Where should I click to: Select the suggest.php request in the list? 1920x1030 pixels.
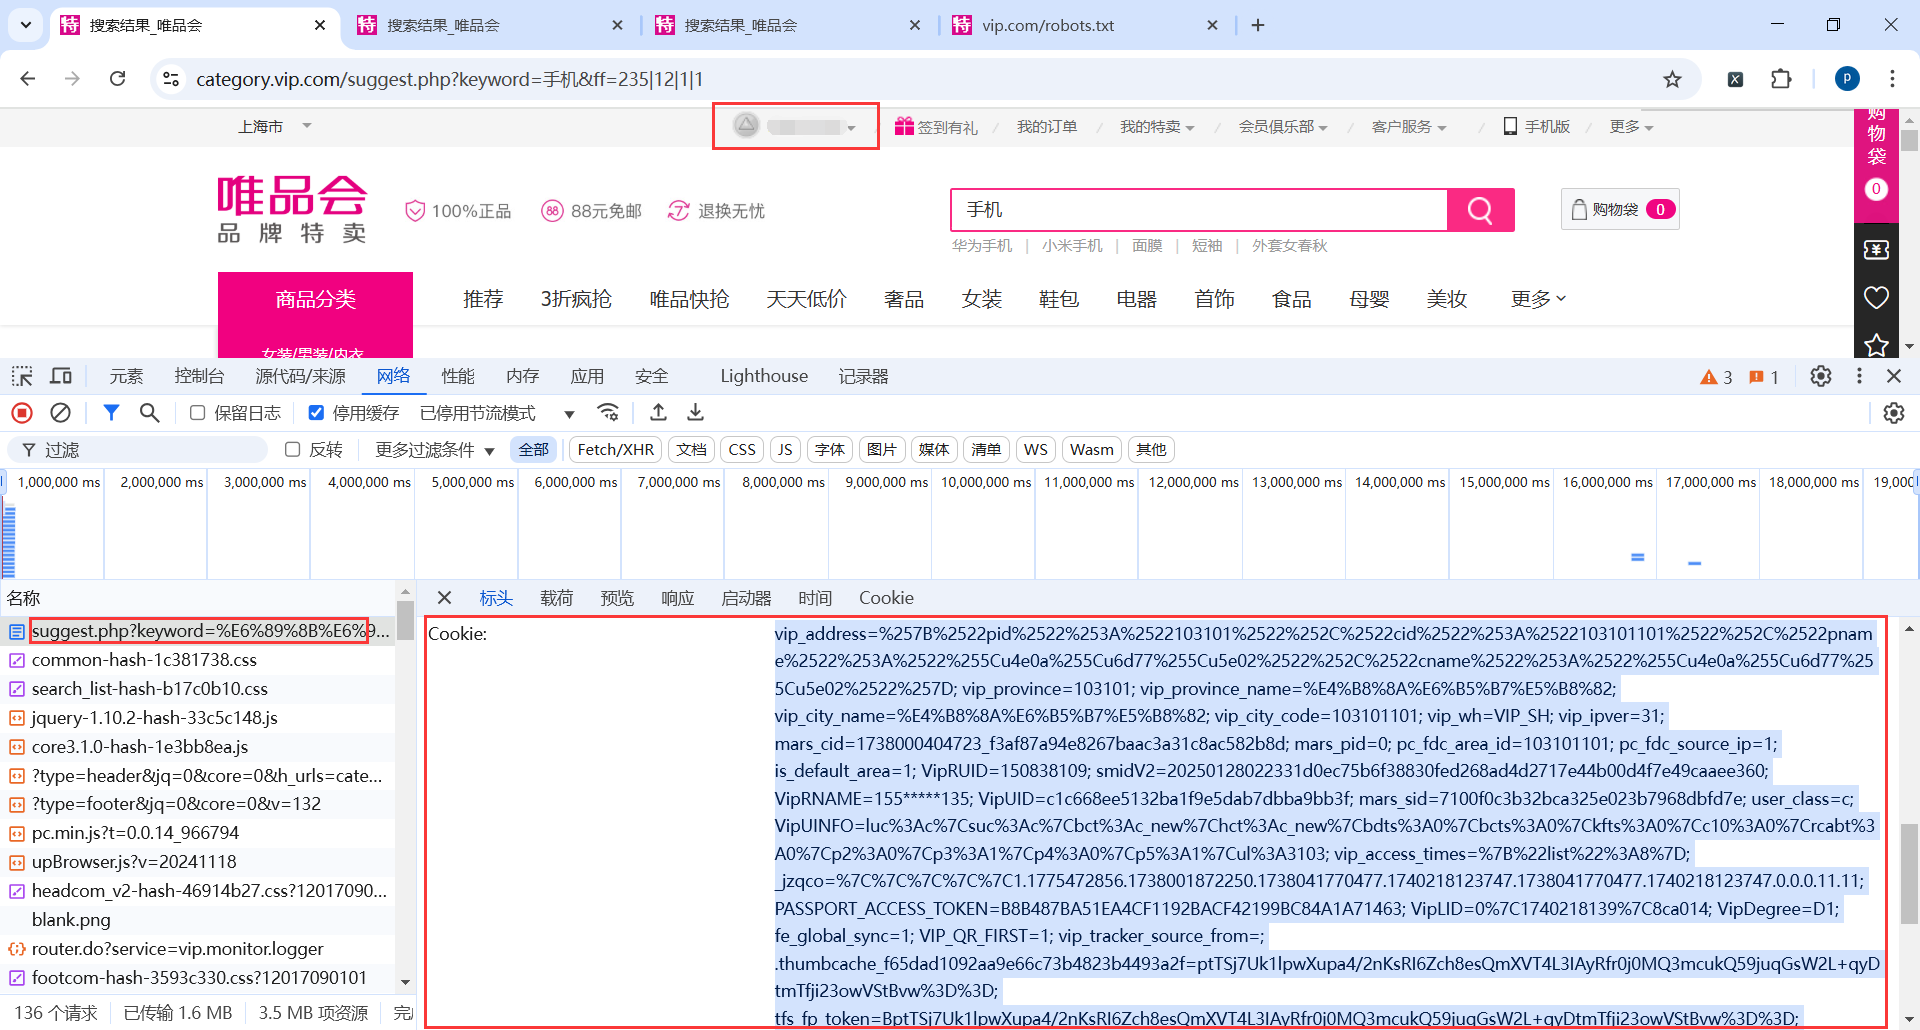click(200, 631)
